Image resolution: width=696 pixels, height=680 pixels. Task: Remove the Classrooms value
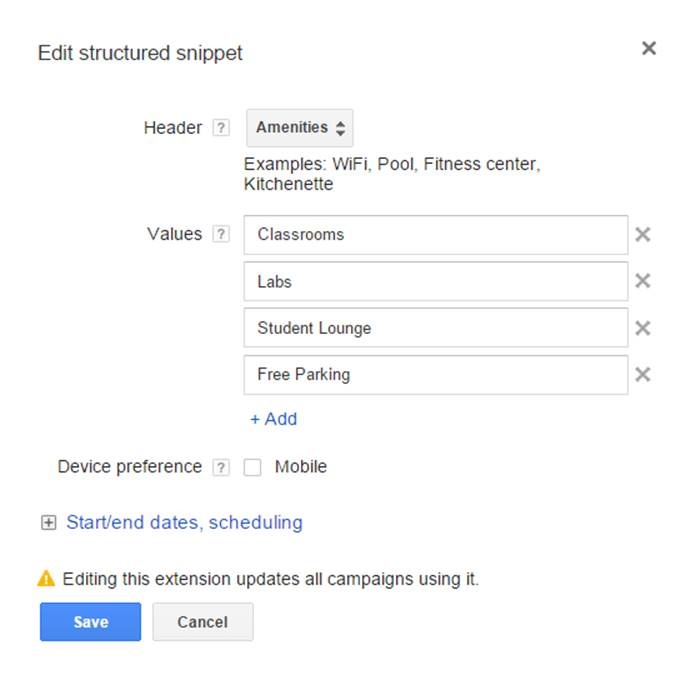coord(643,235)
